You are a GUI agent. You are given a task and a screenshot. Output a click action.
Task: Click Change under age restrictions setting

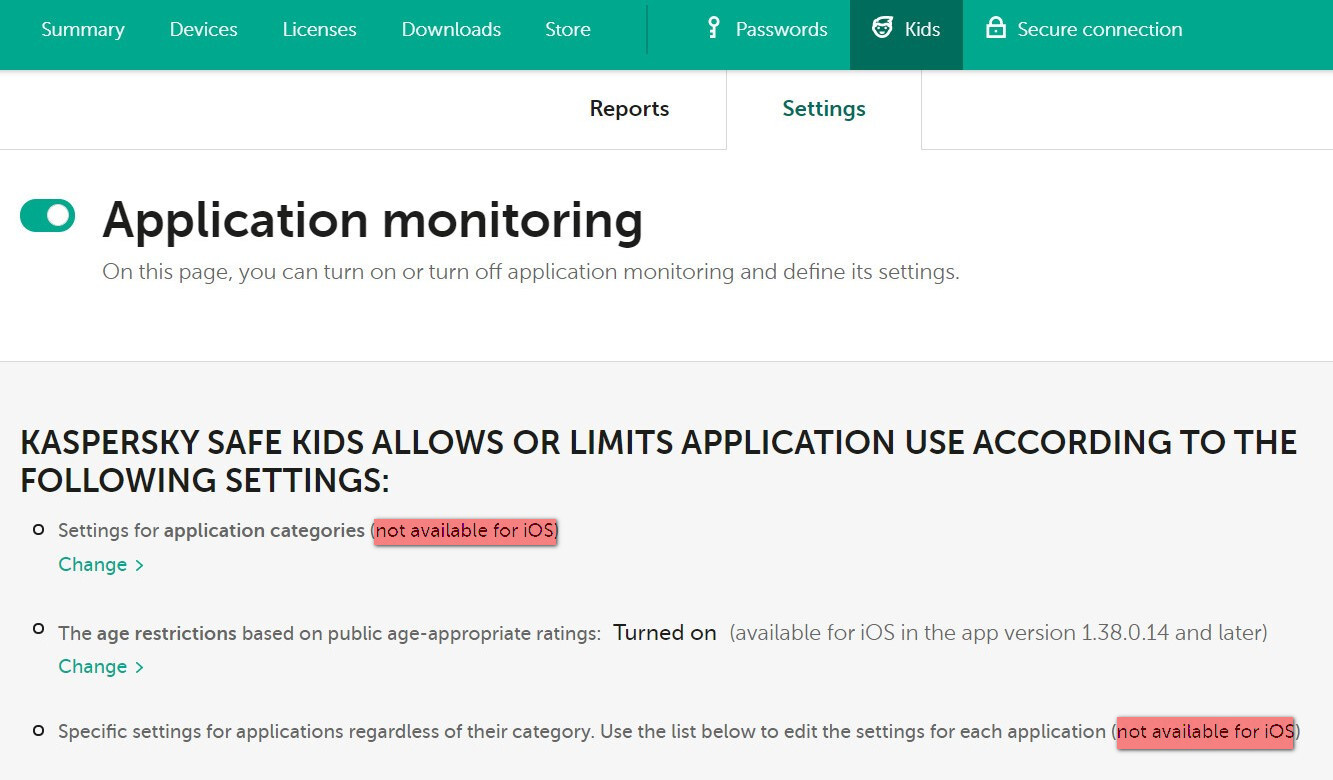101,667
